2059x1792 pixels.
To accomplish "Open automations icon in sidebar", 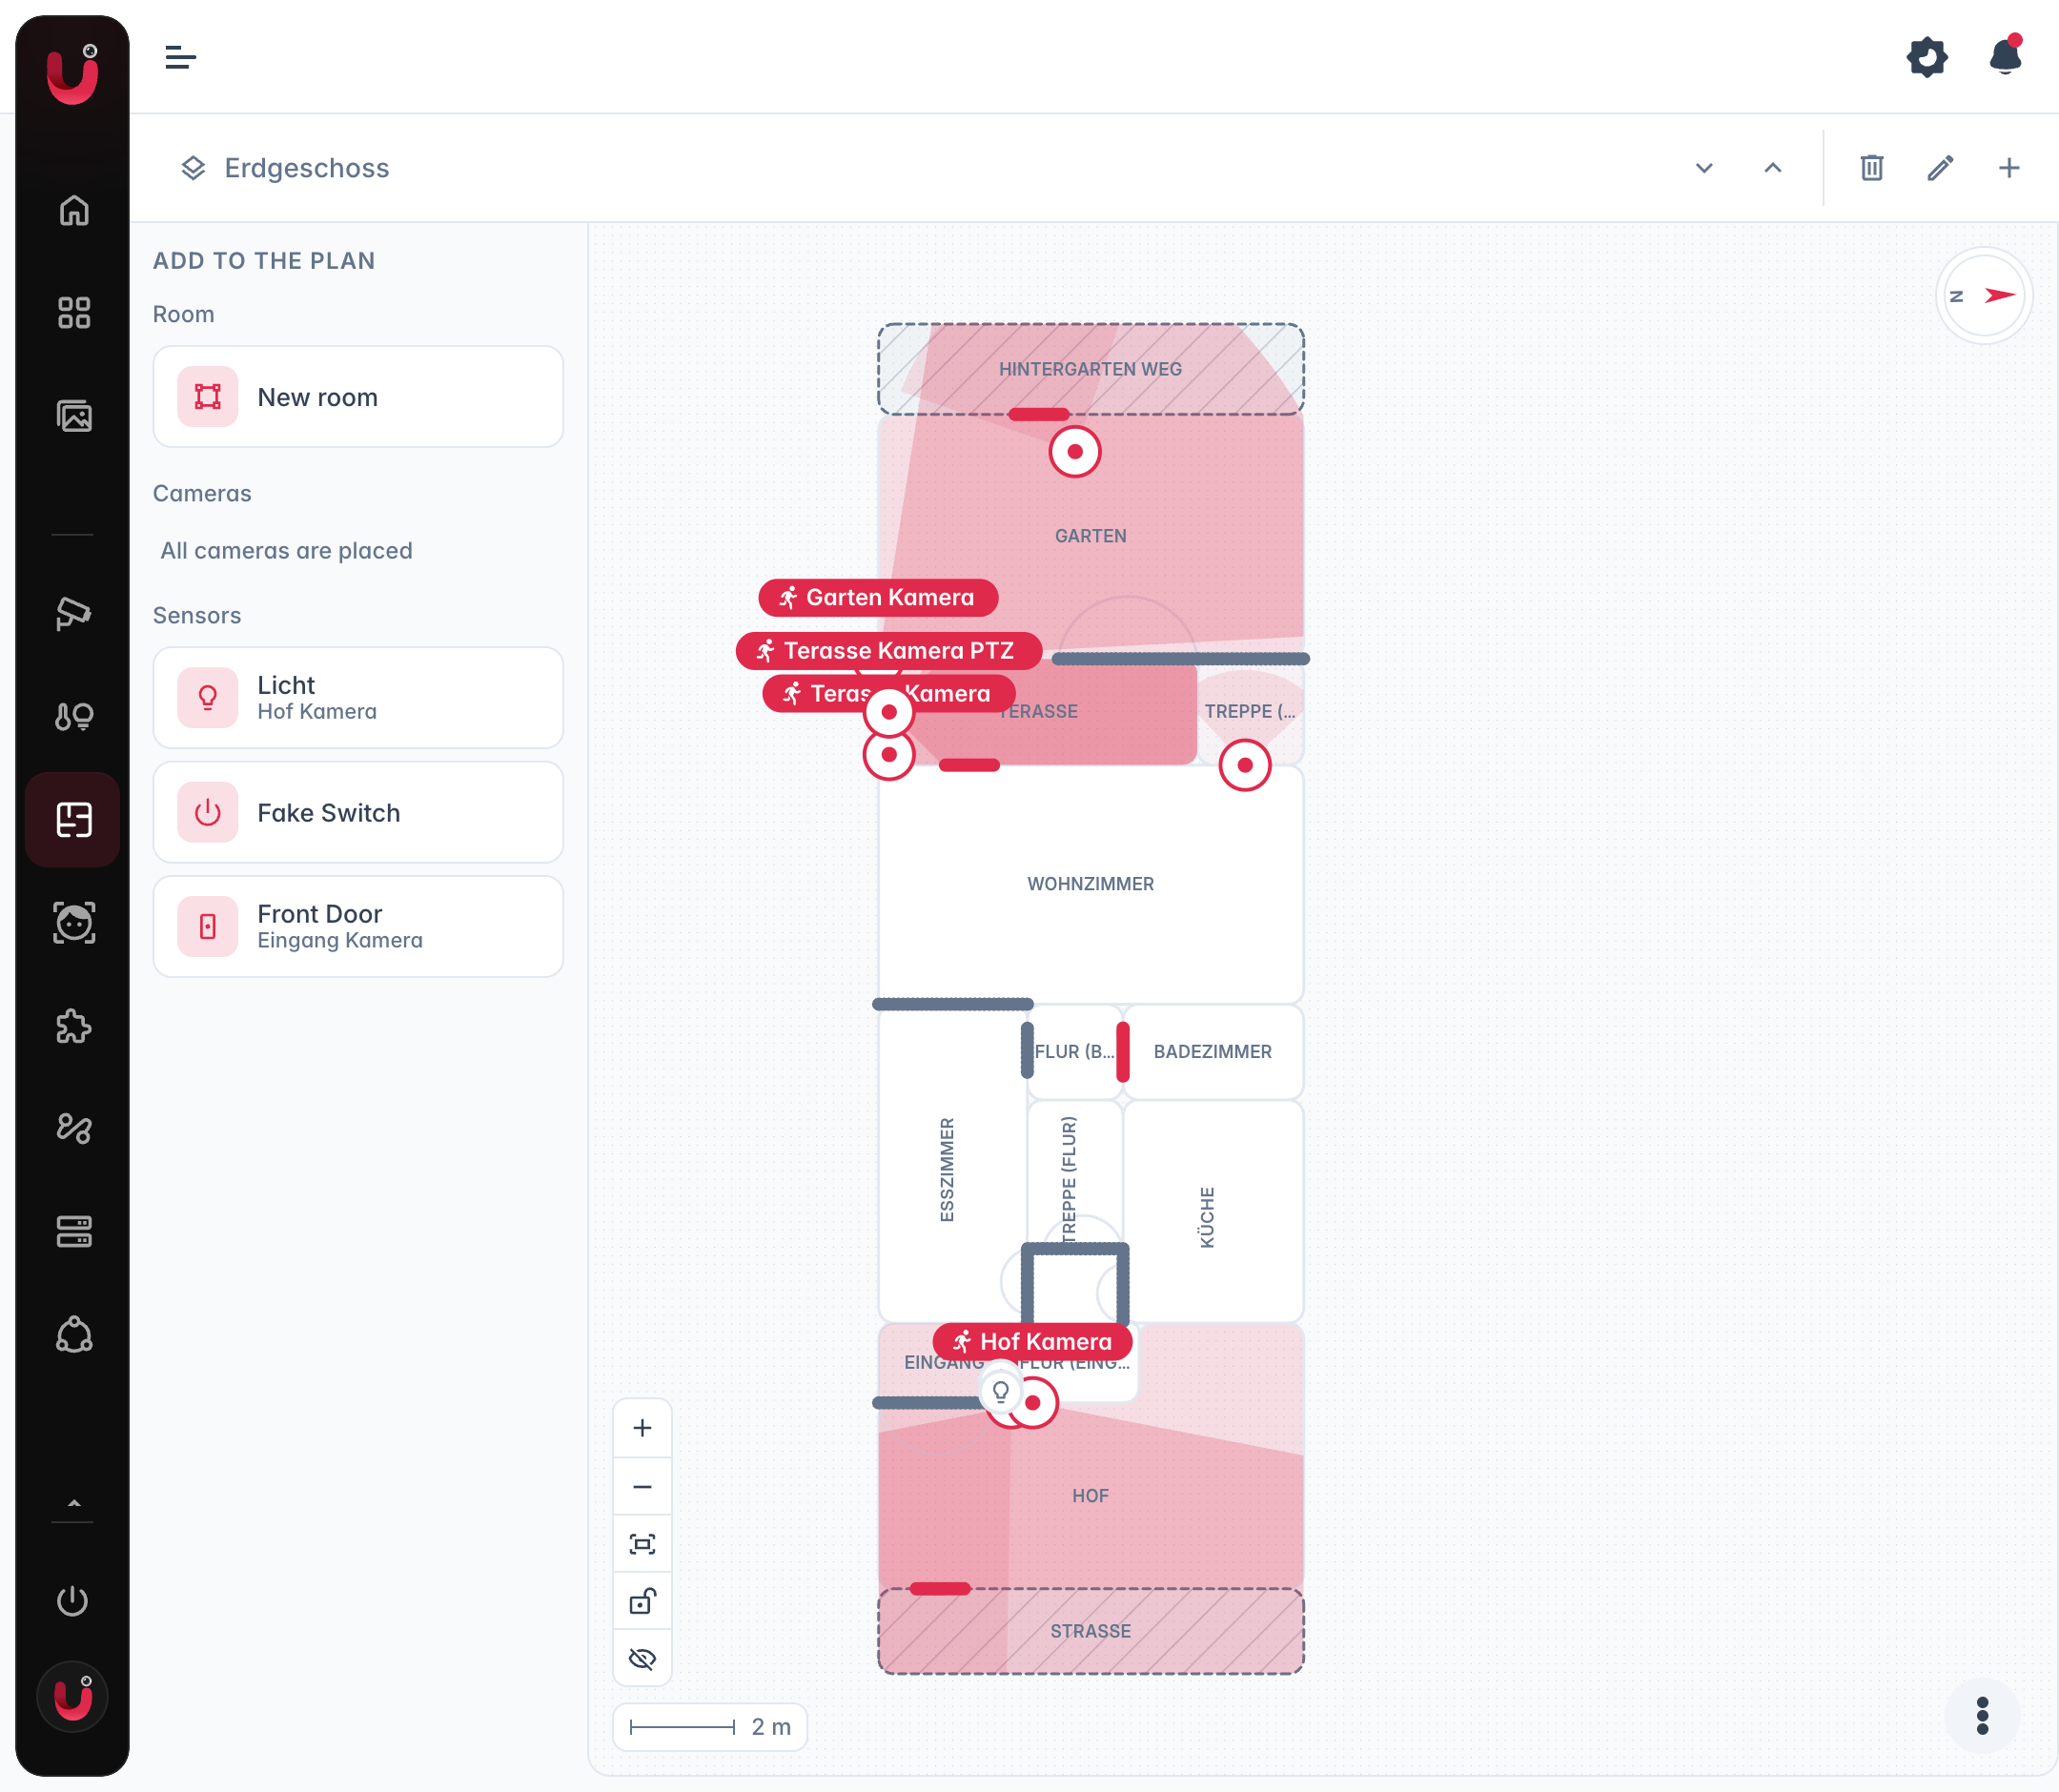I will coord(74,1128).
